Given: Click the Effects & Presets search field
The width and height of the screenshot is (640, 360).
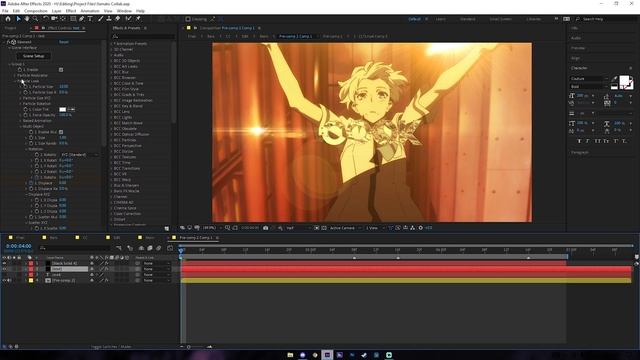Looking at the screenshot, I should [143, 36].
